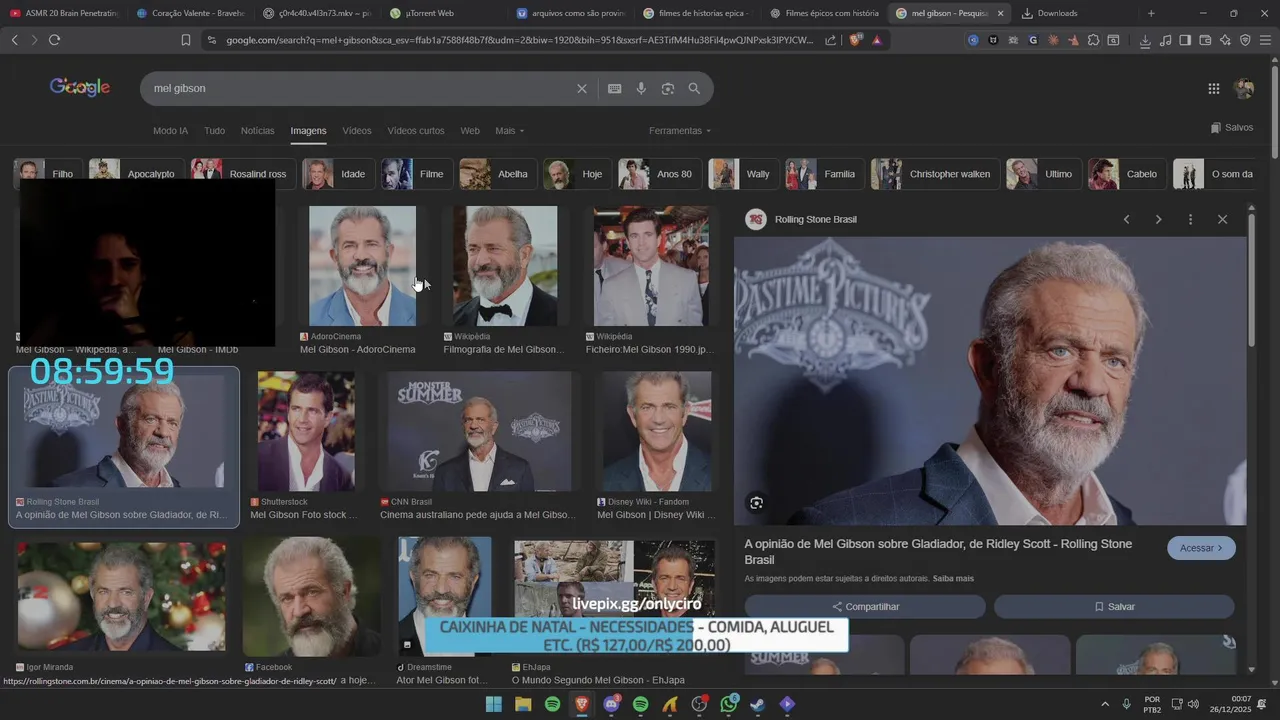Open the CNN Brasil Monster Summer thumbnail
The image size is (1280, 720).
[x=479, y=432]
